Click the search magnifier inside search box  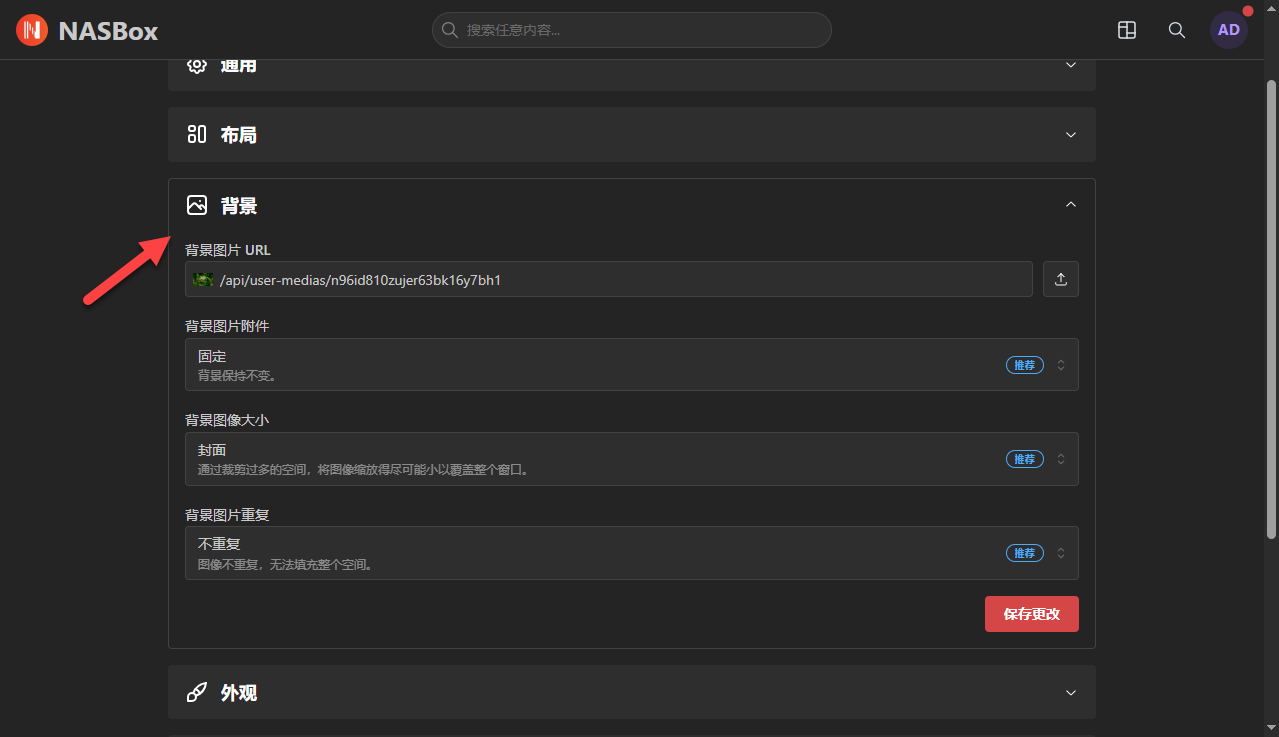tap(450, 30)
